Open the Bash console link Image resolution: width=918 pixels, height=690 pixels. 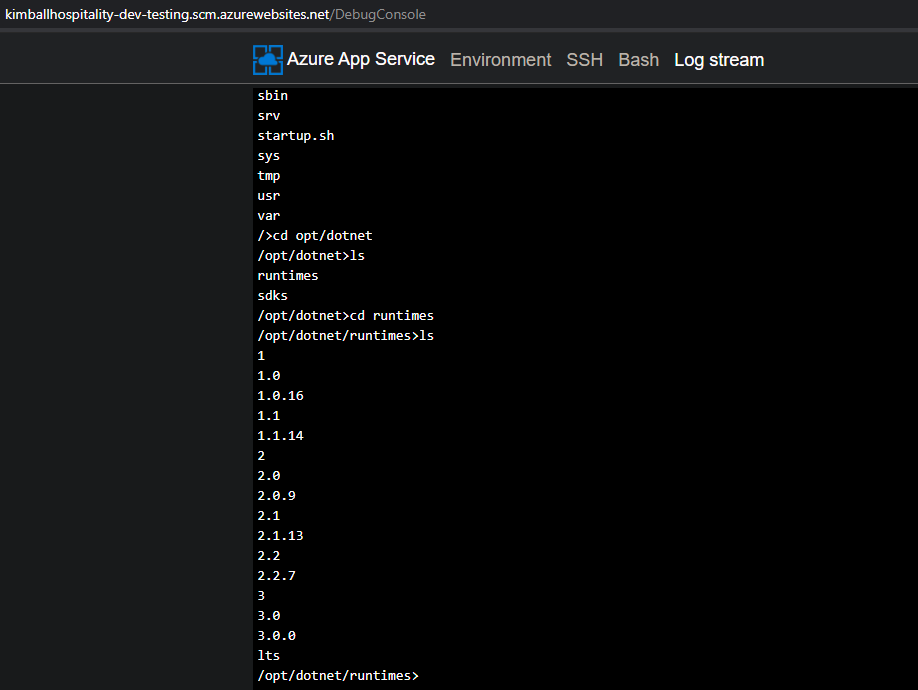[x=638, y=60]
